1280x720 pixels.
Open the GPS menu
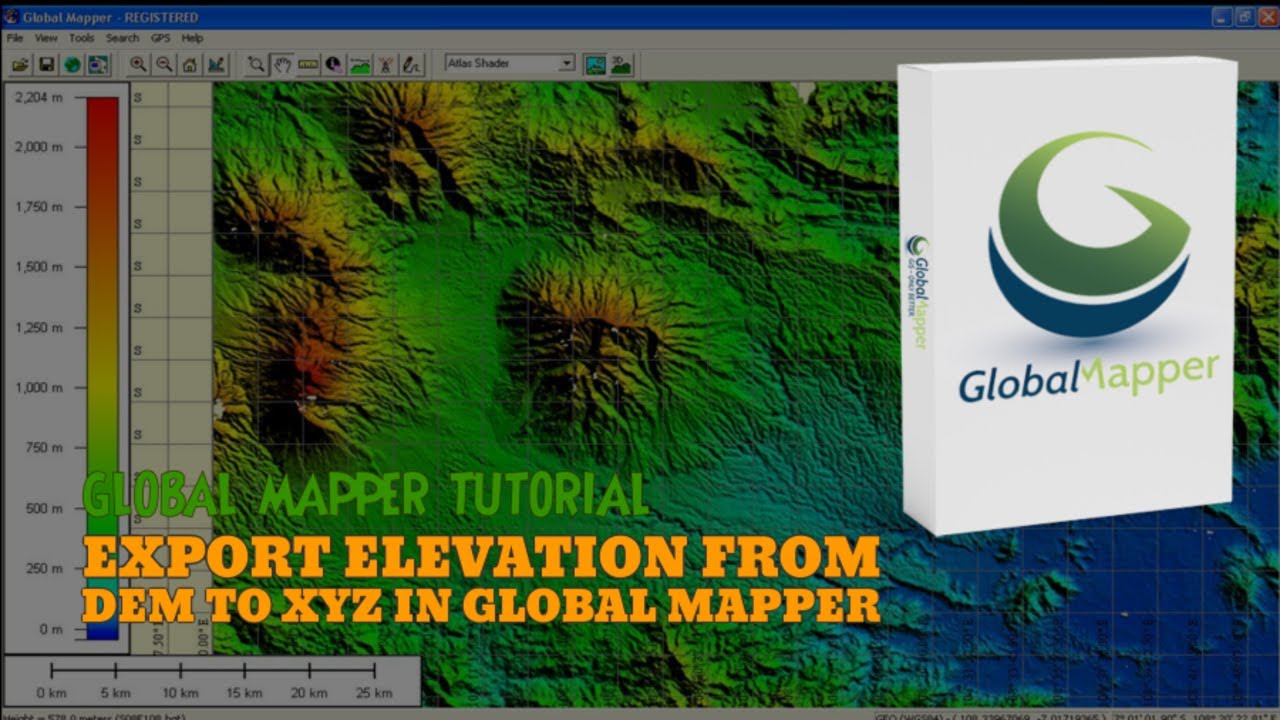point(160,38)
